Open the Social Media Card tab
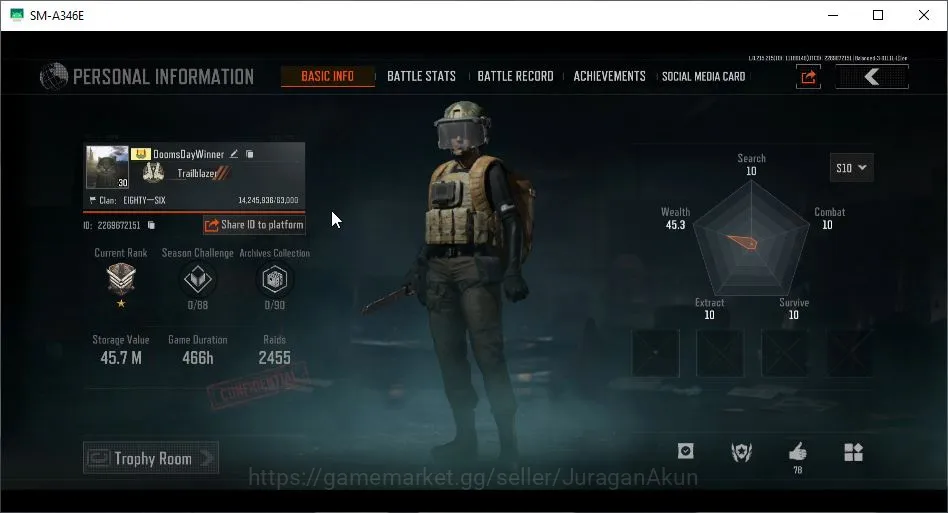The image size is (948, 513). pyautogui.click(x=703, y=76)
